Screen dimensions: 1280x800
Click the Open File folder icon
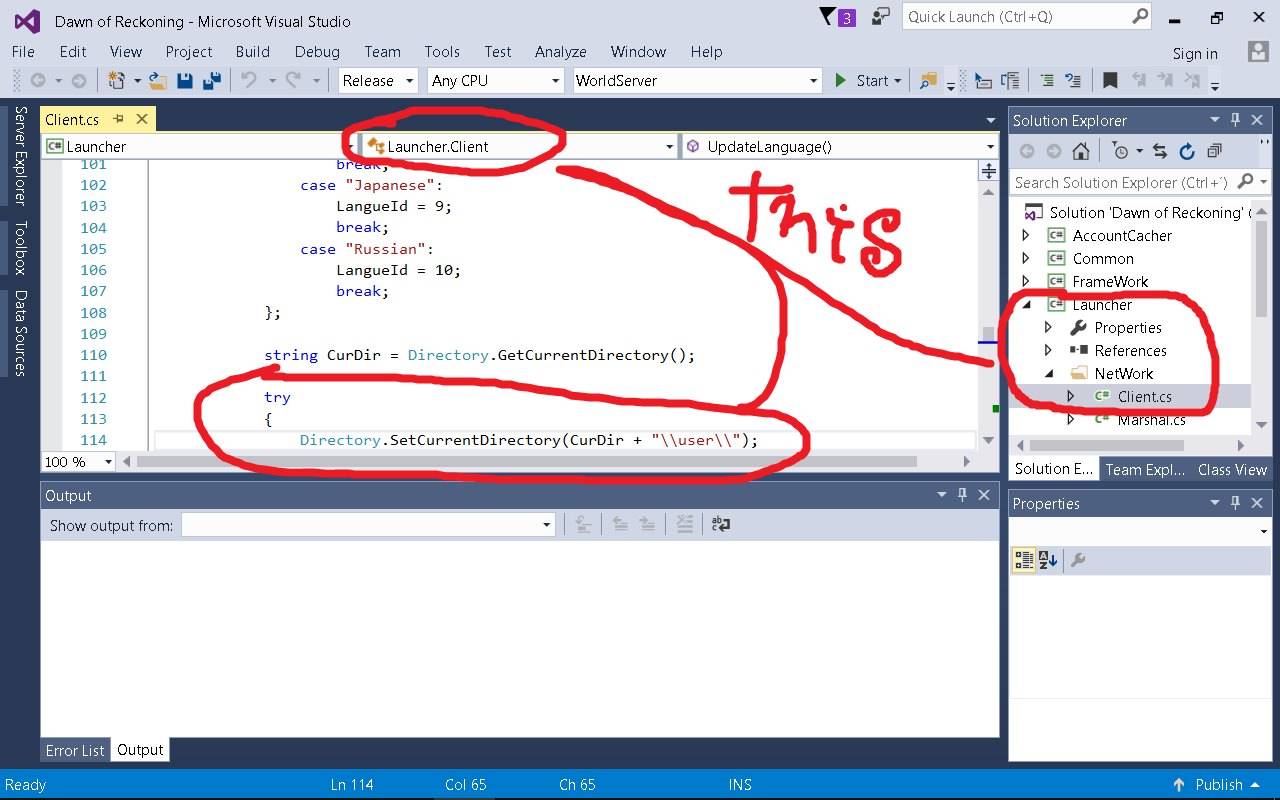158,81
